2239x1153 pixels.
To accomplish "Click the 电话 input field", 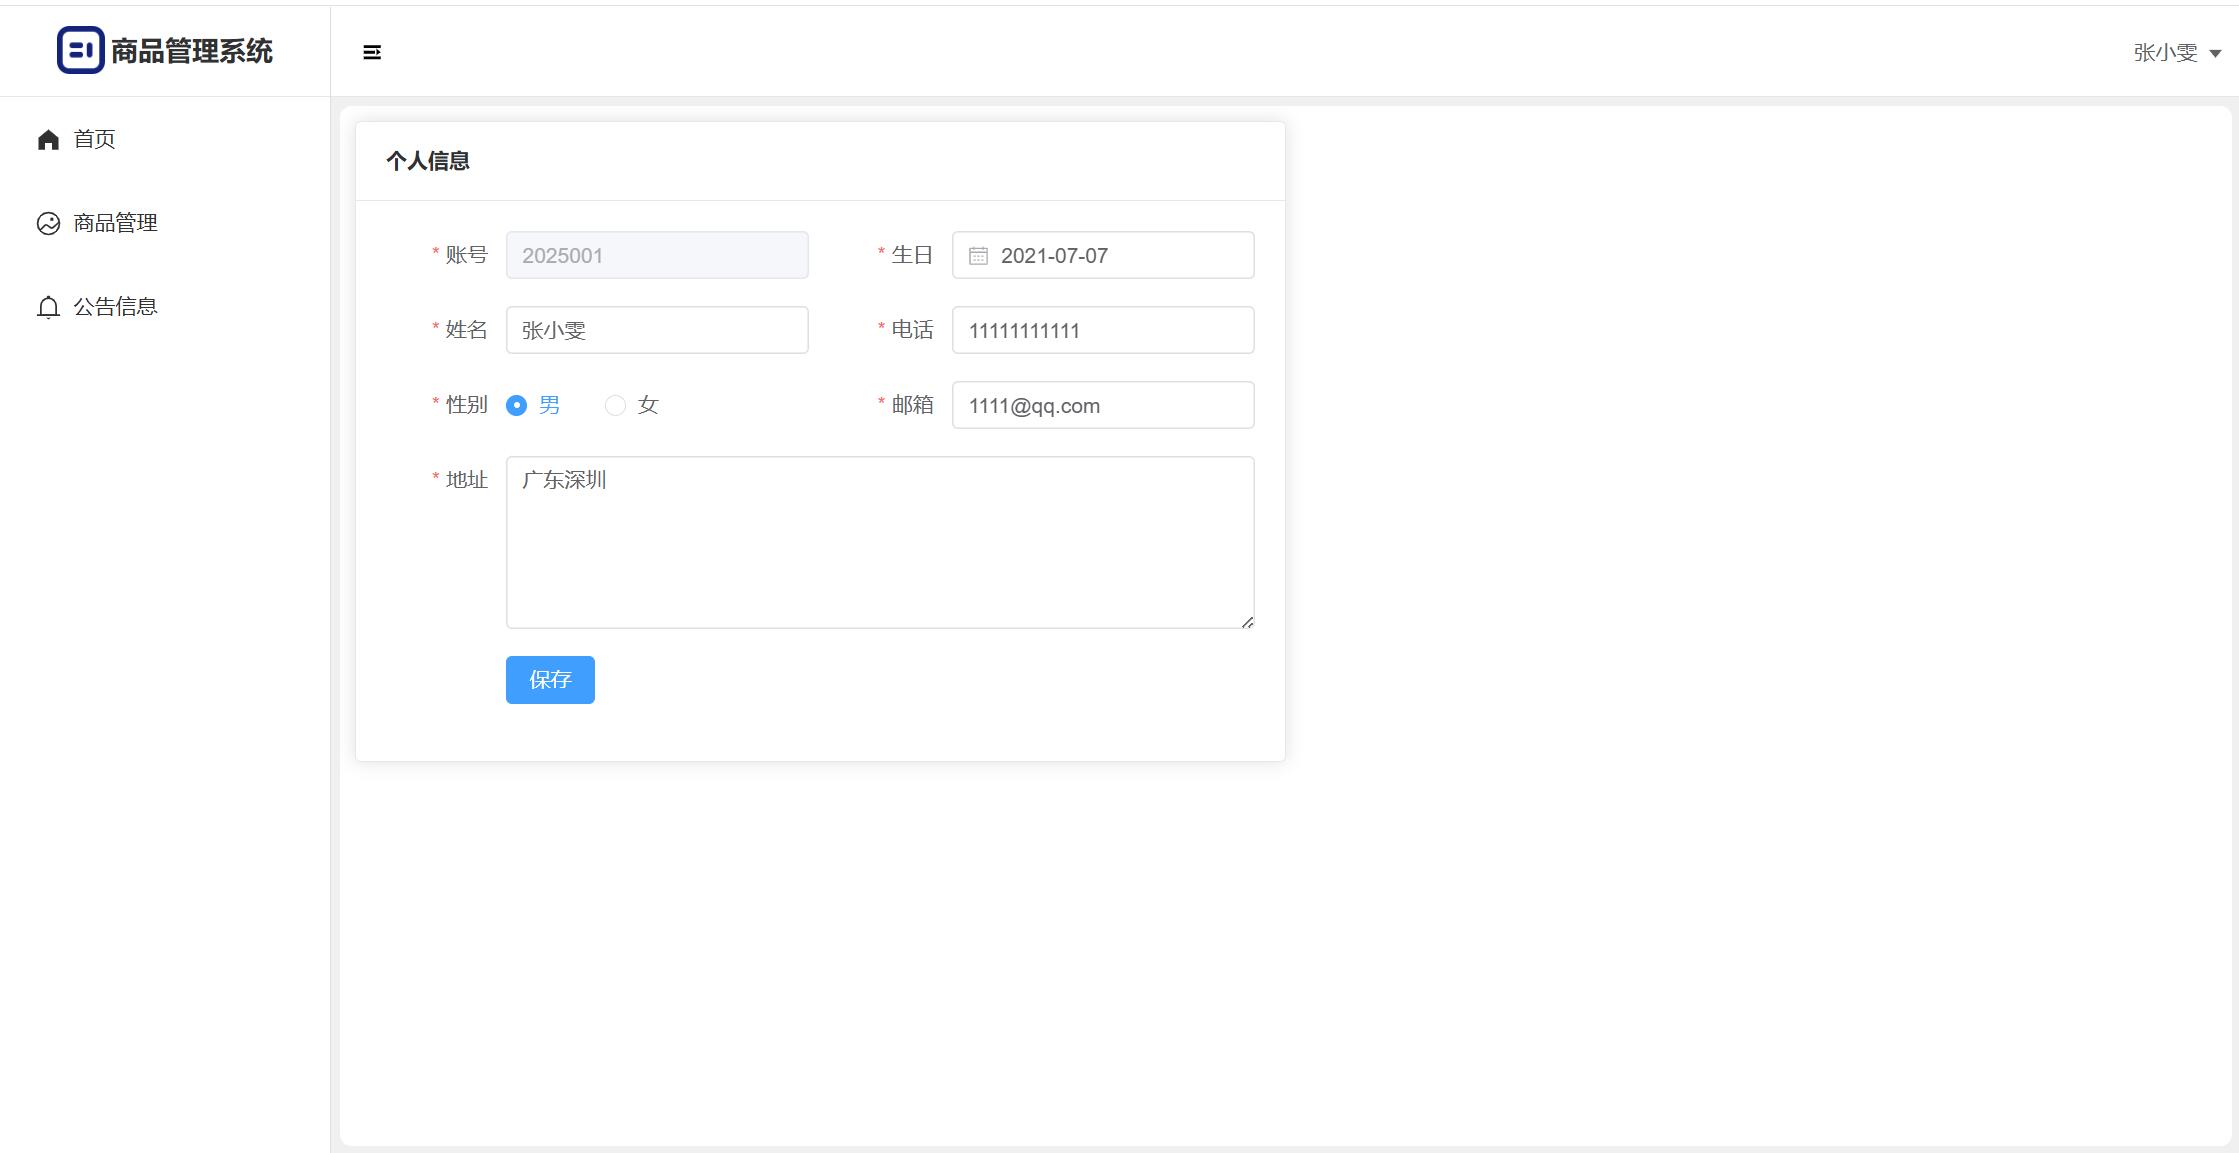I will [1103, 330].
